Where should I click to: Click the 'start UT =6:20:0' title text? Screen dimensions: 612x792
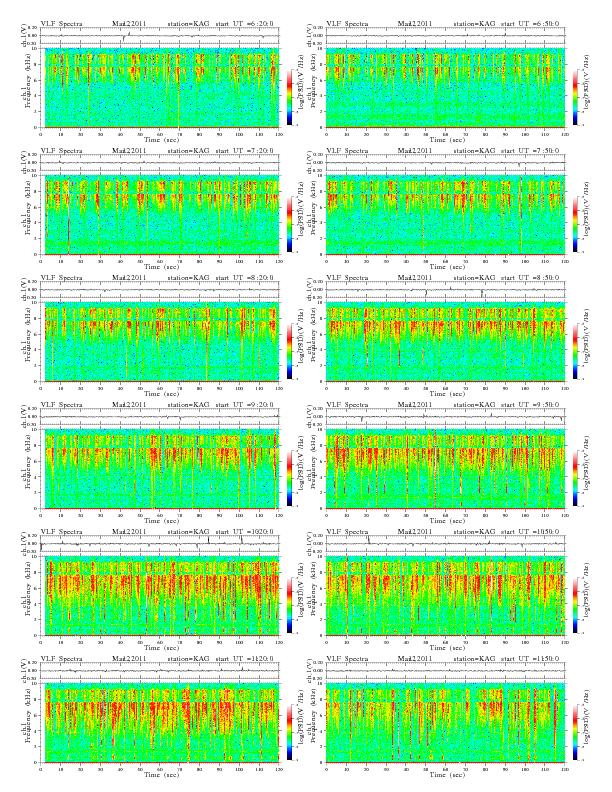245,23
